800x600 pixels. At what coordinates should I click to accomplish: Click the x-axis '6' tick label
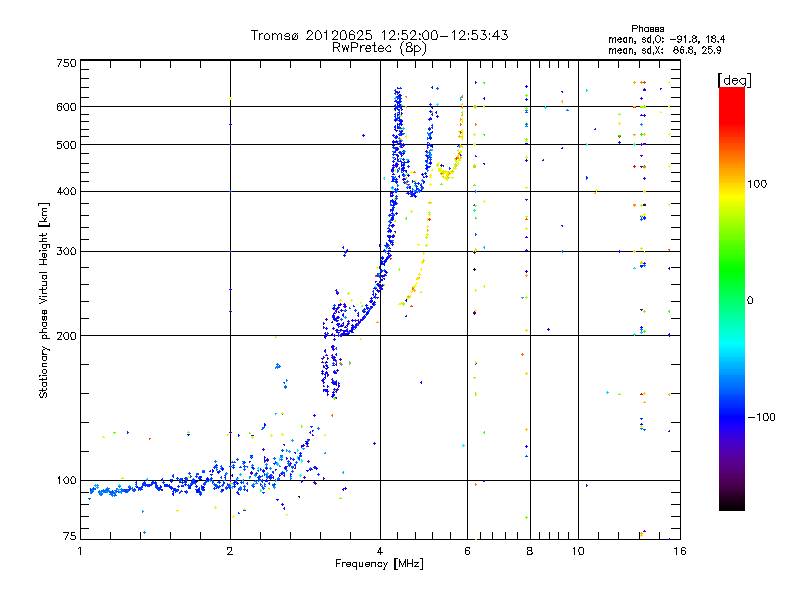(467, 551)
